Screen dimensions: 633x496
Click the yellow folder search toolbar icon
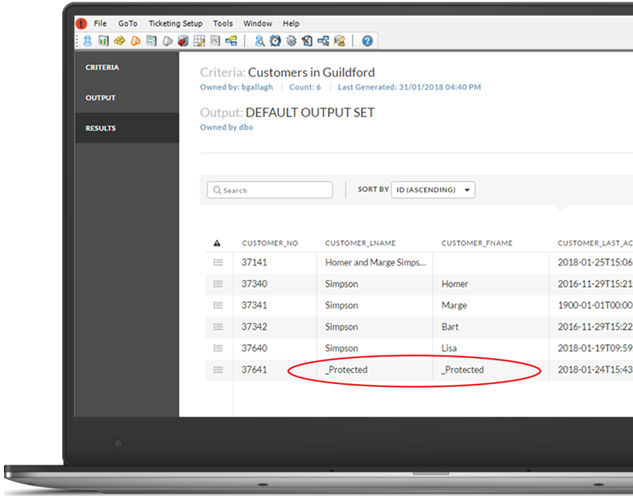point(340,41)
